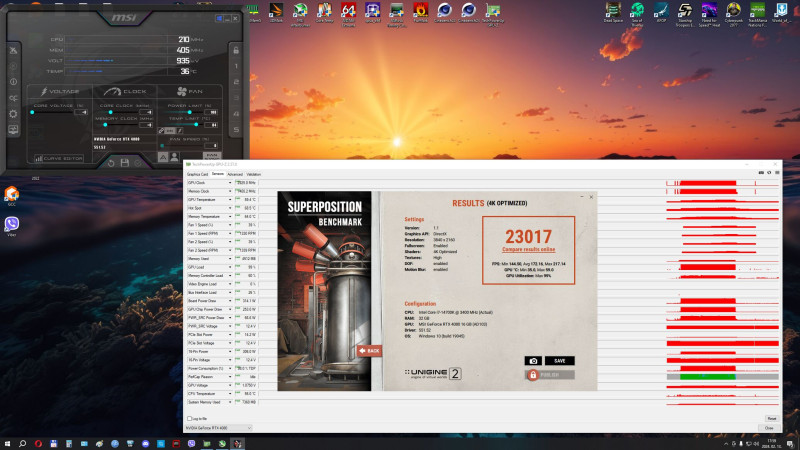Click the Compare results online link

pos(529,249)
